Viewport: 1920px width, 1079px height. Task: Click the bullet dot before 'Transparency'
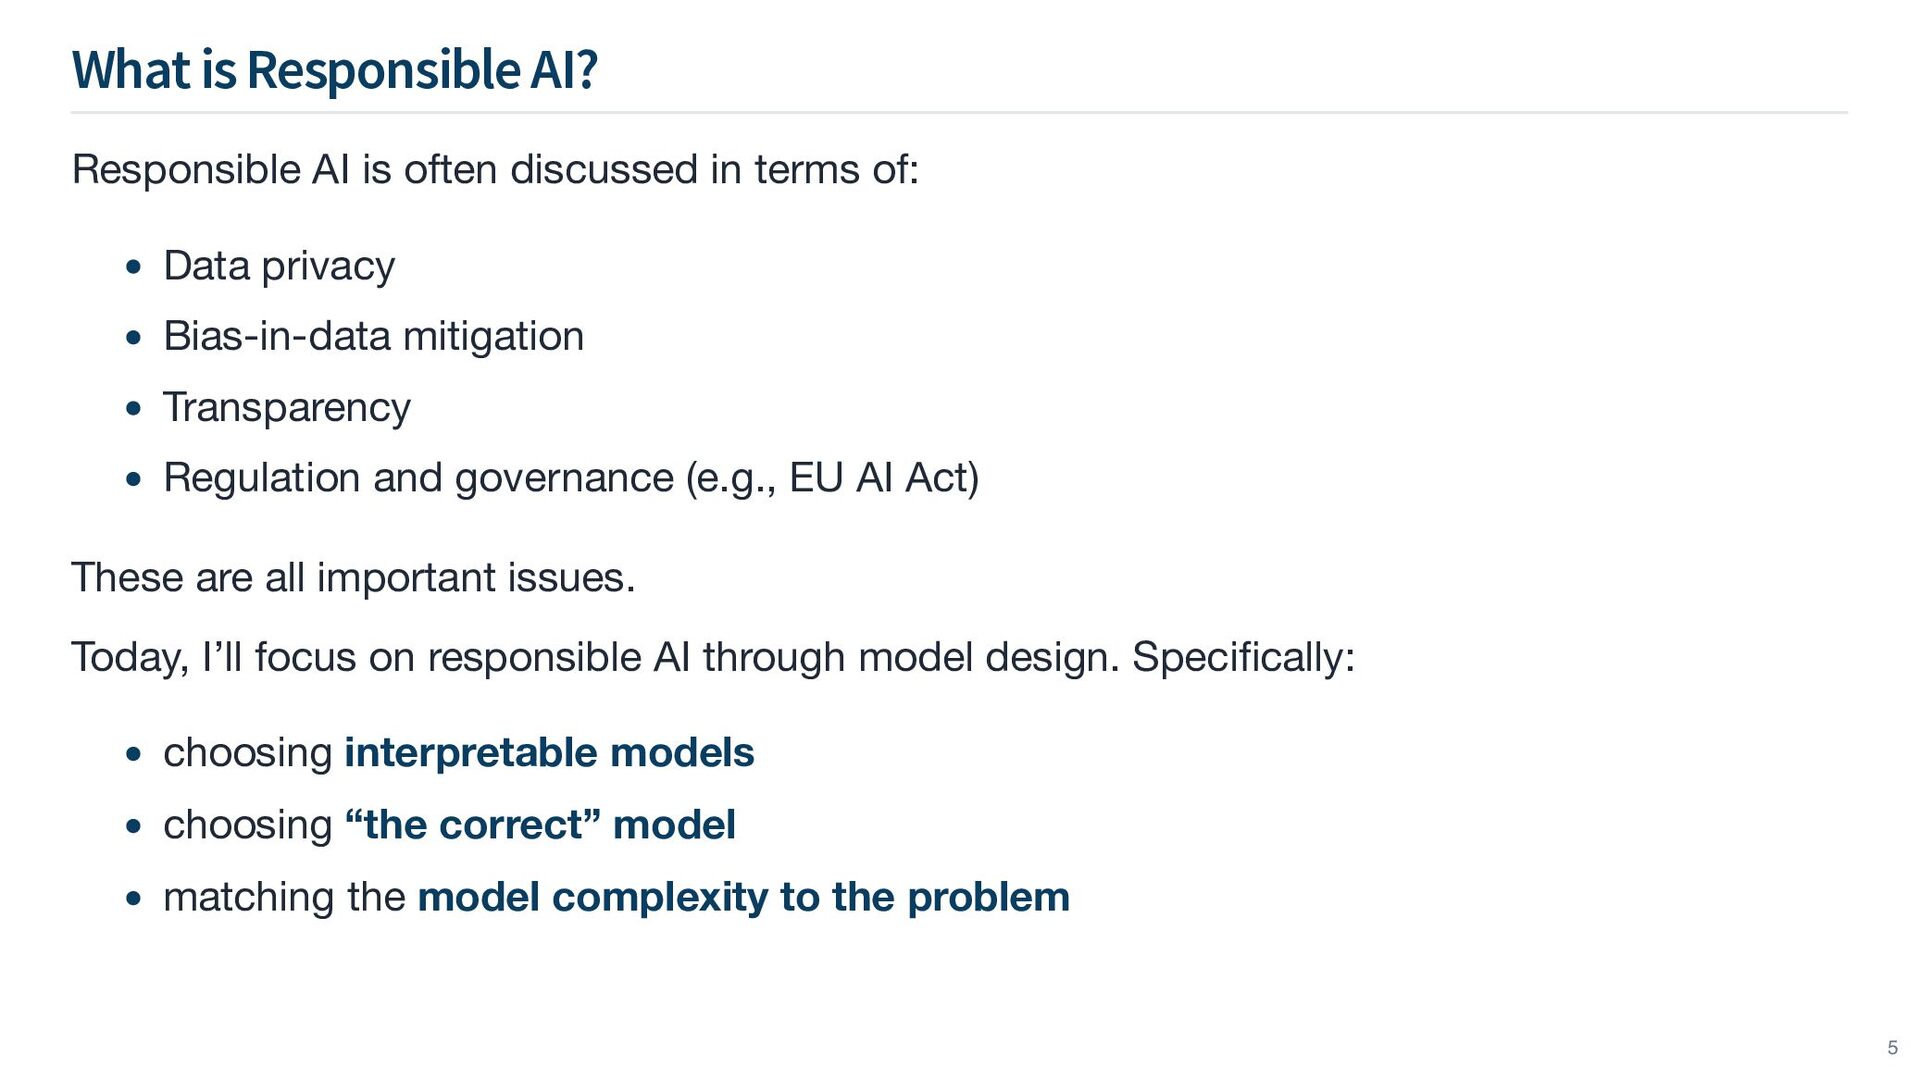coord(134,409)
